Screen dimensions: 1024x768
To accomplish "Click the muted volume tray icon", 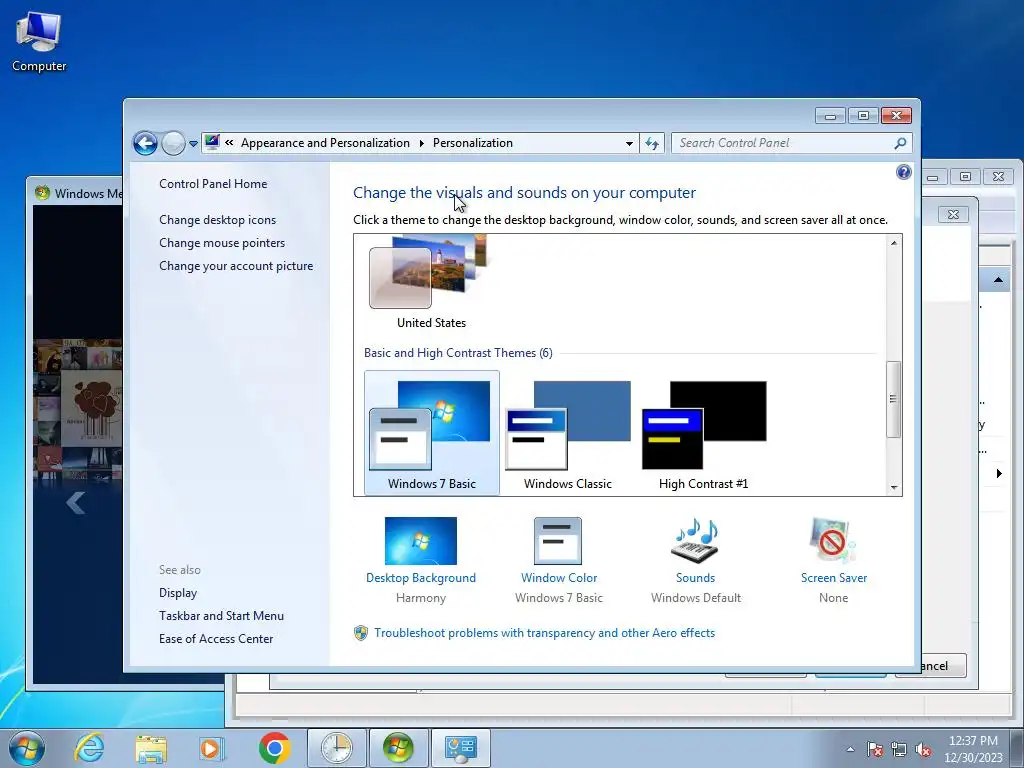I will pos(923,749).
